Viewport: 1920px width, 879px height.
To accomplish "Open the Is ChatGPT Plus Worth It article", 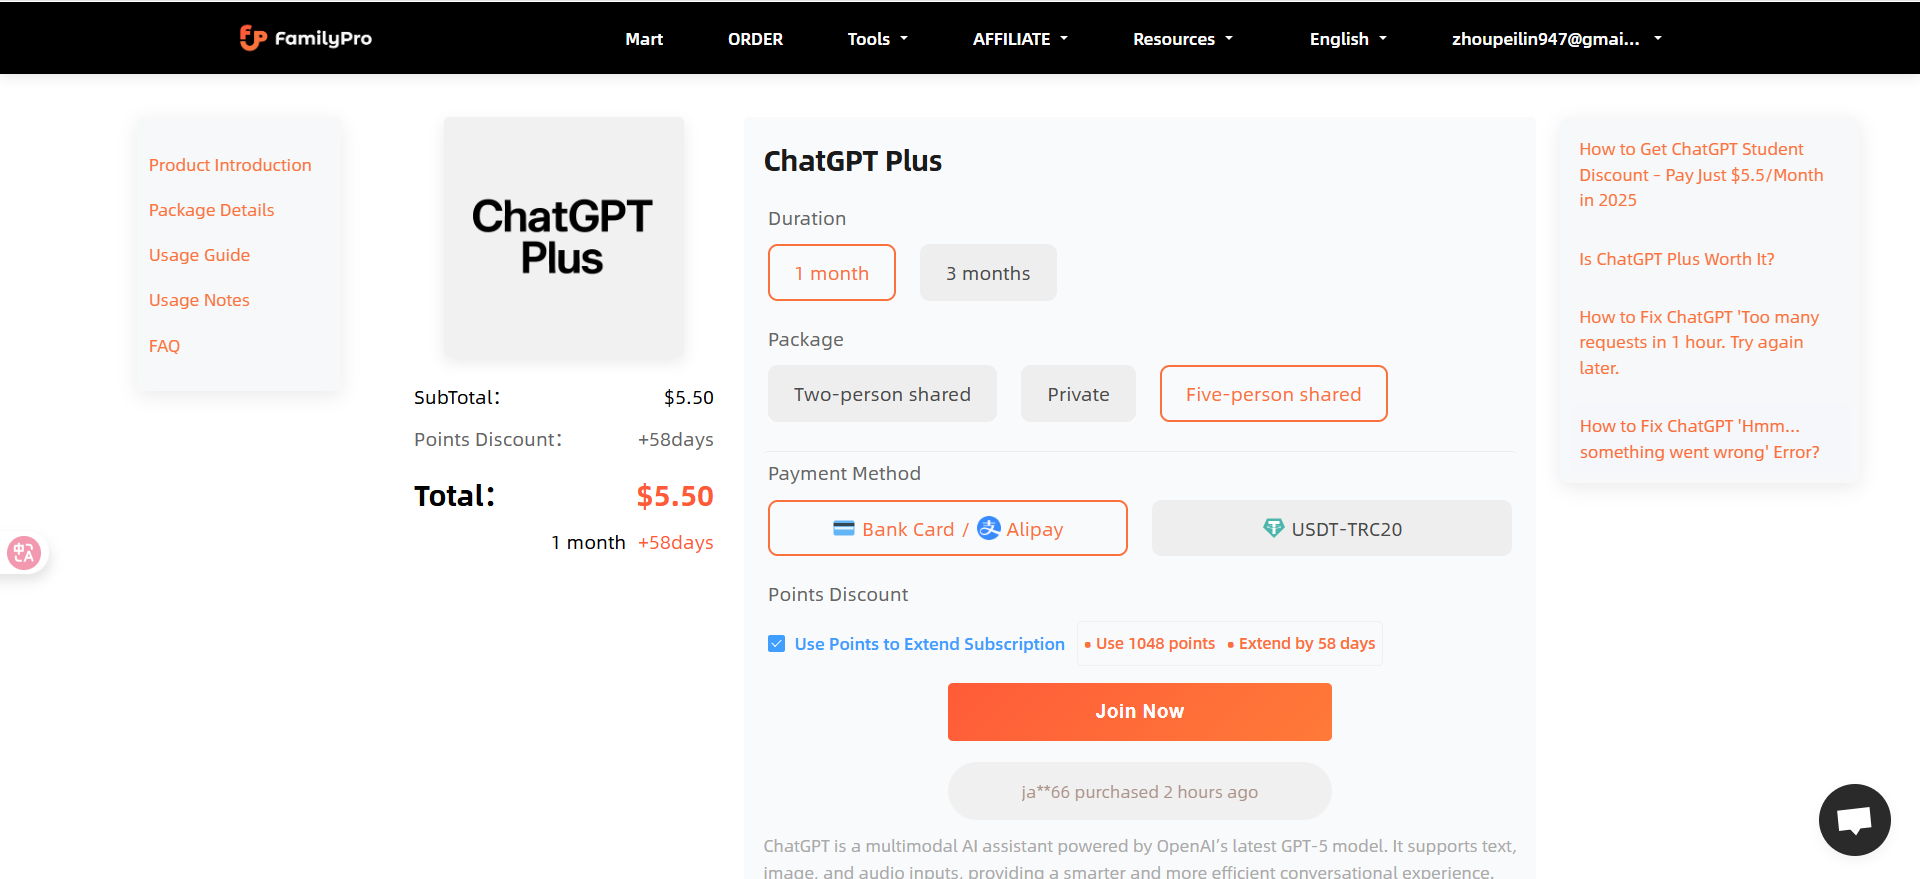I will tap(1676, 258).
